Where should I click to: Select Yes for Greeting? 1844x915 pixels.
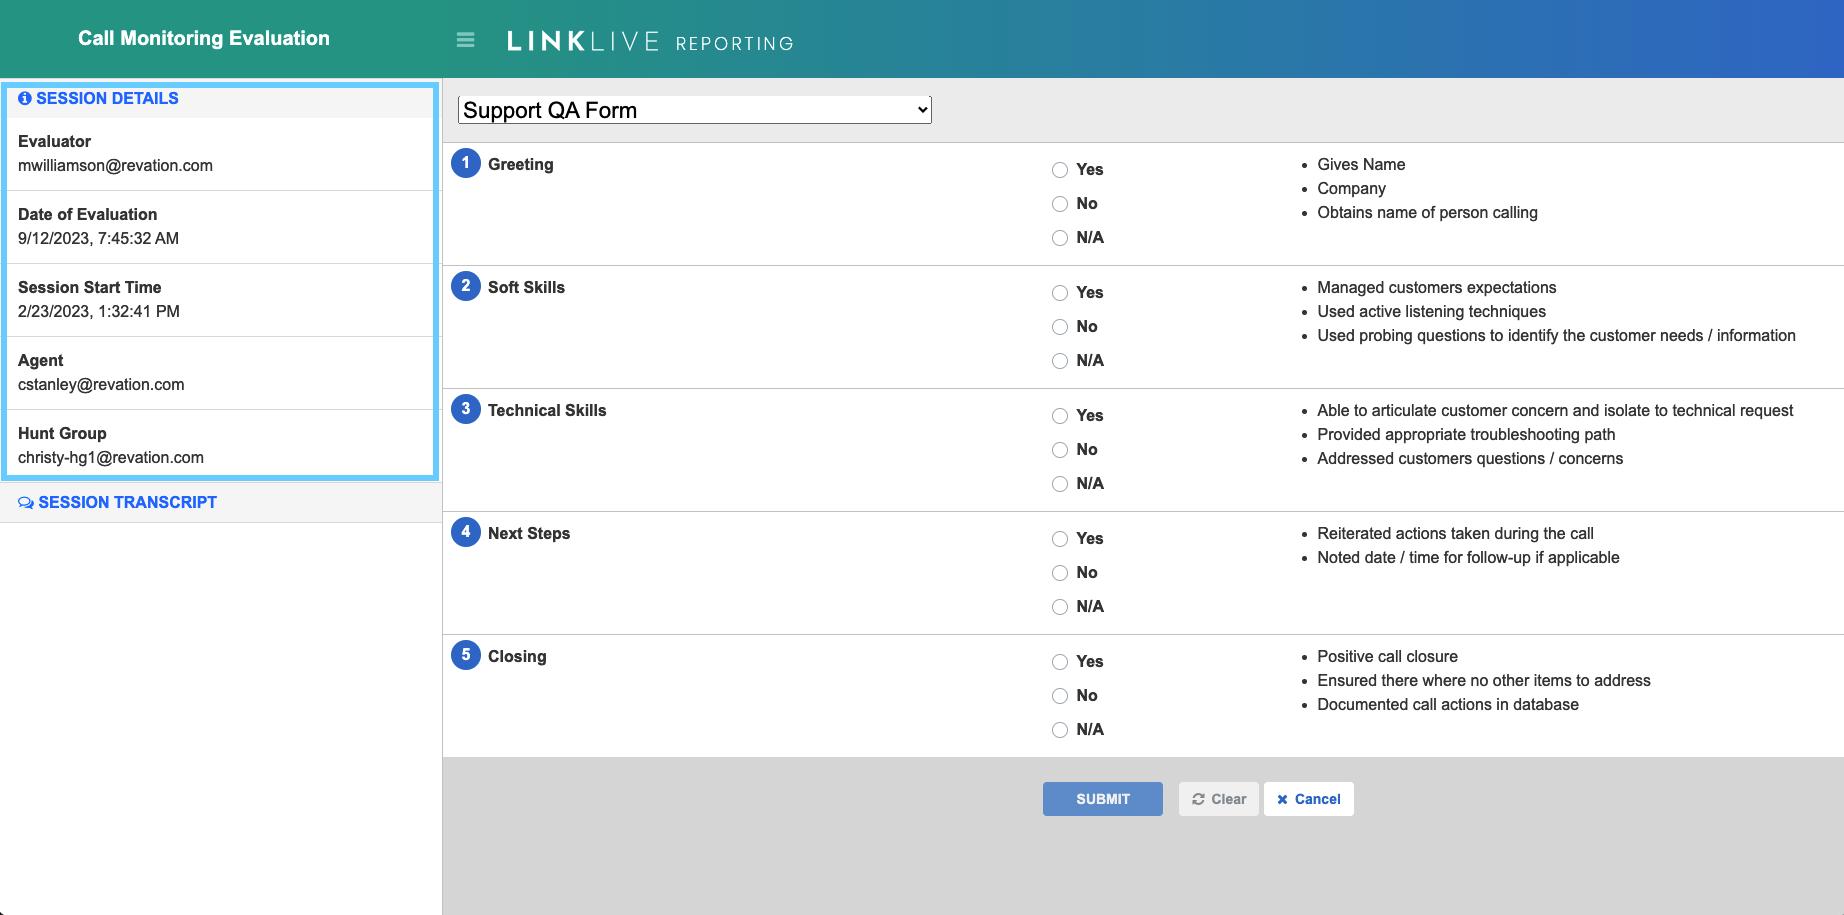1060,170
